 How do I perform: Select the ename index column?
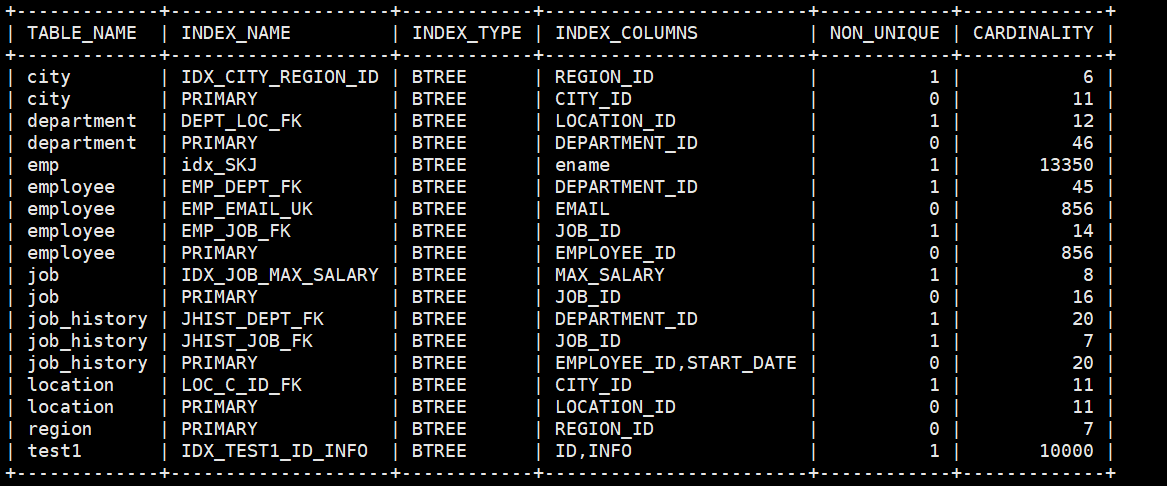click(x=583, y=165)
